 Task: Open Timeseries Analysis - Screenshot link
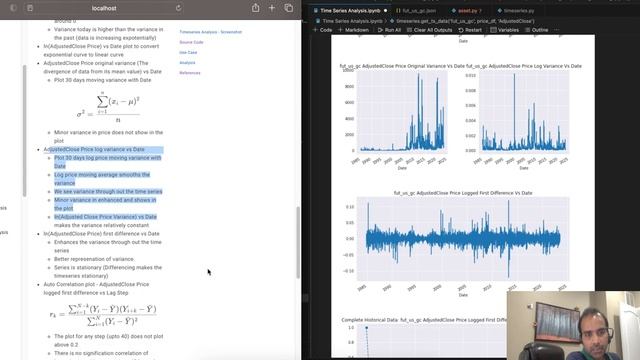(x=211, y=32)
